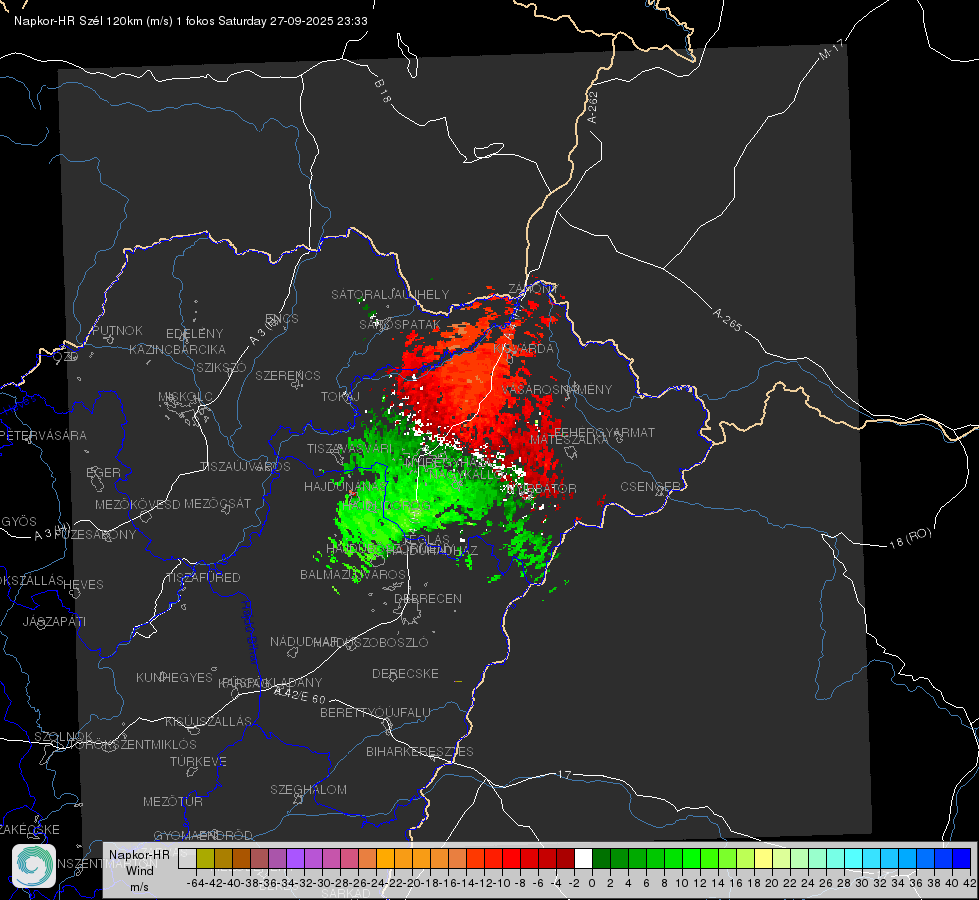Click the BIHARKERESZTES label
This screenshot has height=900, width=979.
tap(420, 751)
